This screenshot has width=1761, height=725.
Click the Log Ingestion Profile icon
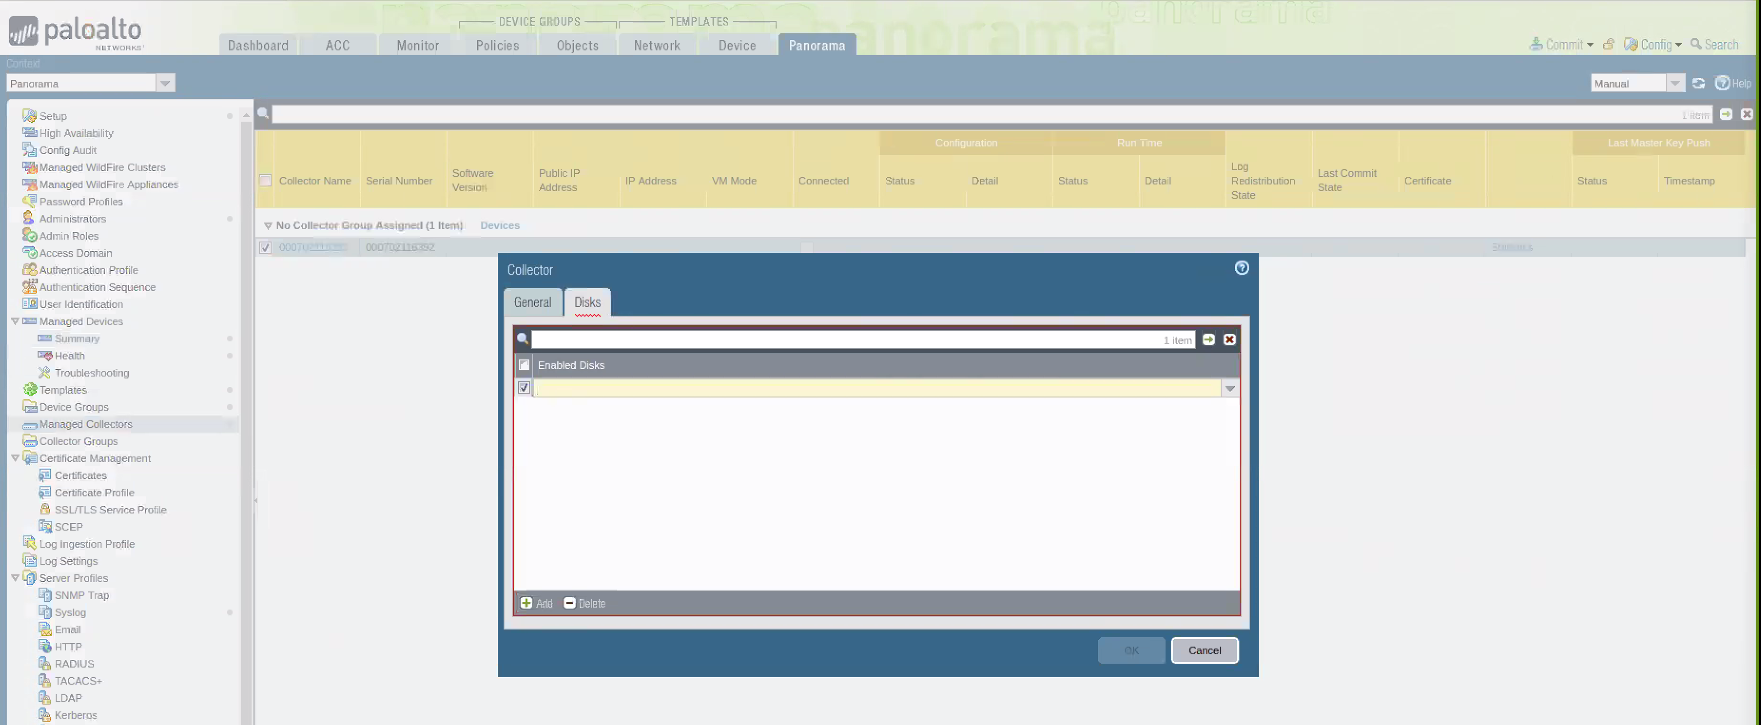coord(29,544)
